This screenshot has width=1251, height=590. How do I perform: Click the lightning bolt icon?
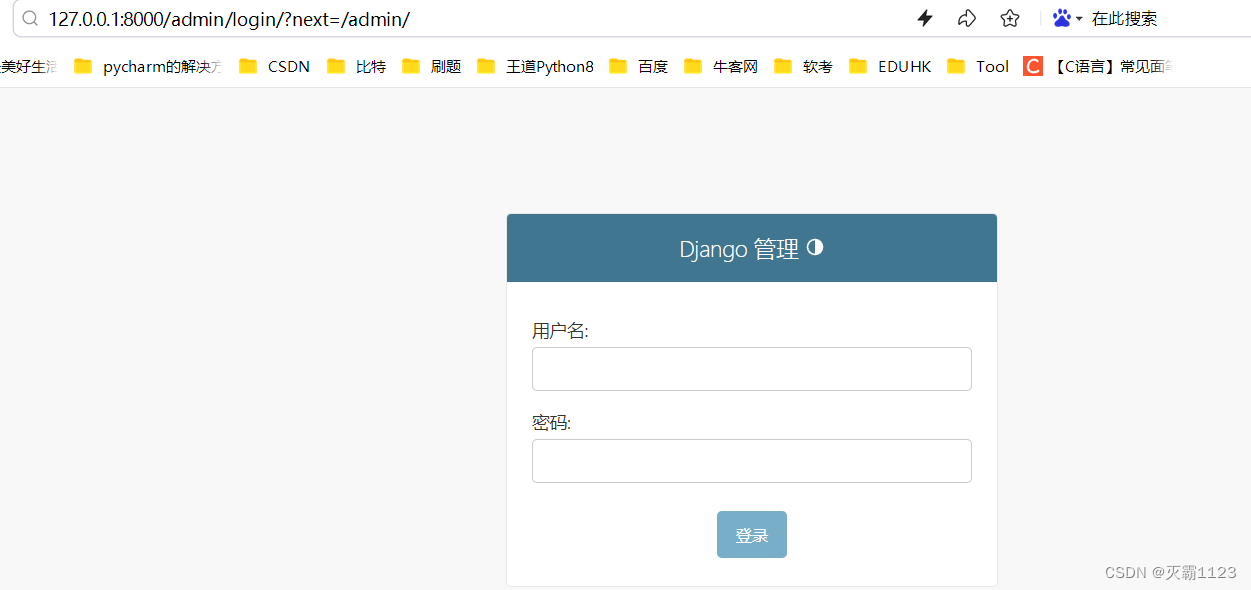click(x=925, y=18)
